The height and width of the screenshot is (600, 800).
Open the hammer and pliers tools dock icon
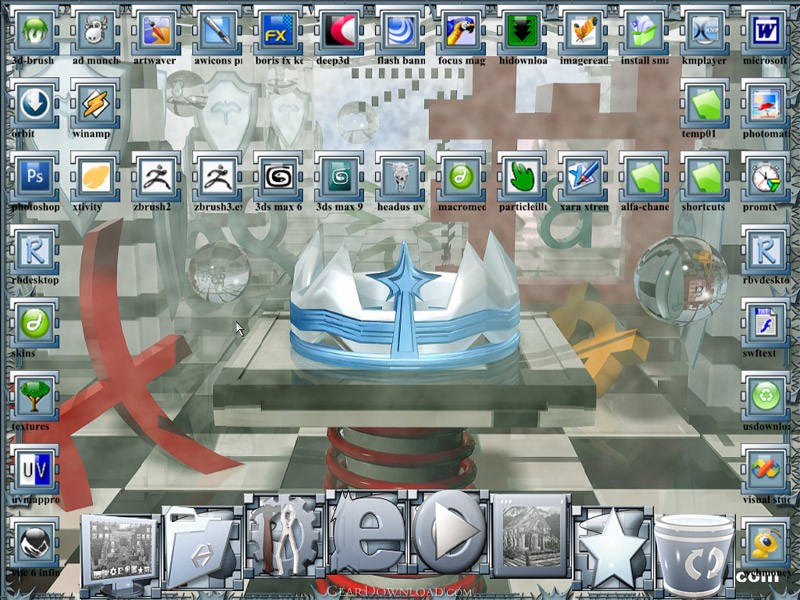click(285, 536)
